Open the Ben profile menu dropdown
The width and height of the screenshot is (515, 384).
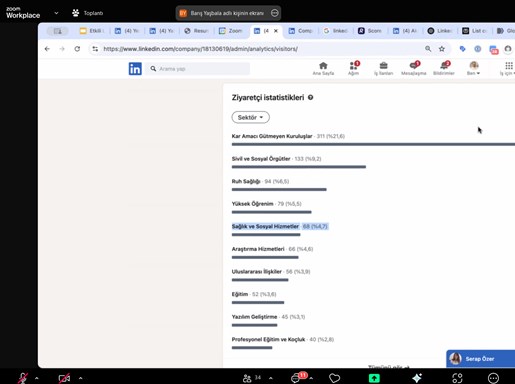point(474,68)
